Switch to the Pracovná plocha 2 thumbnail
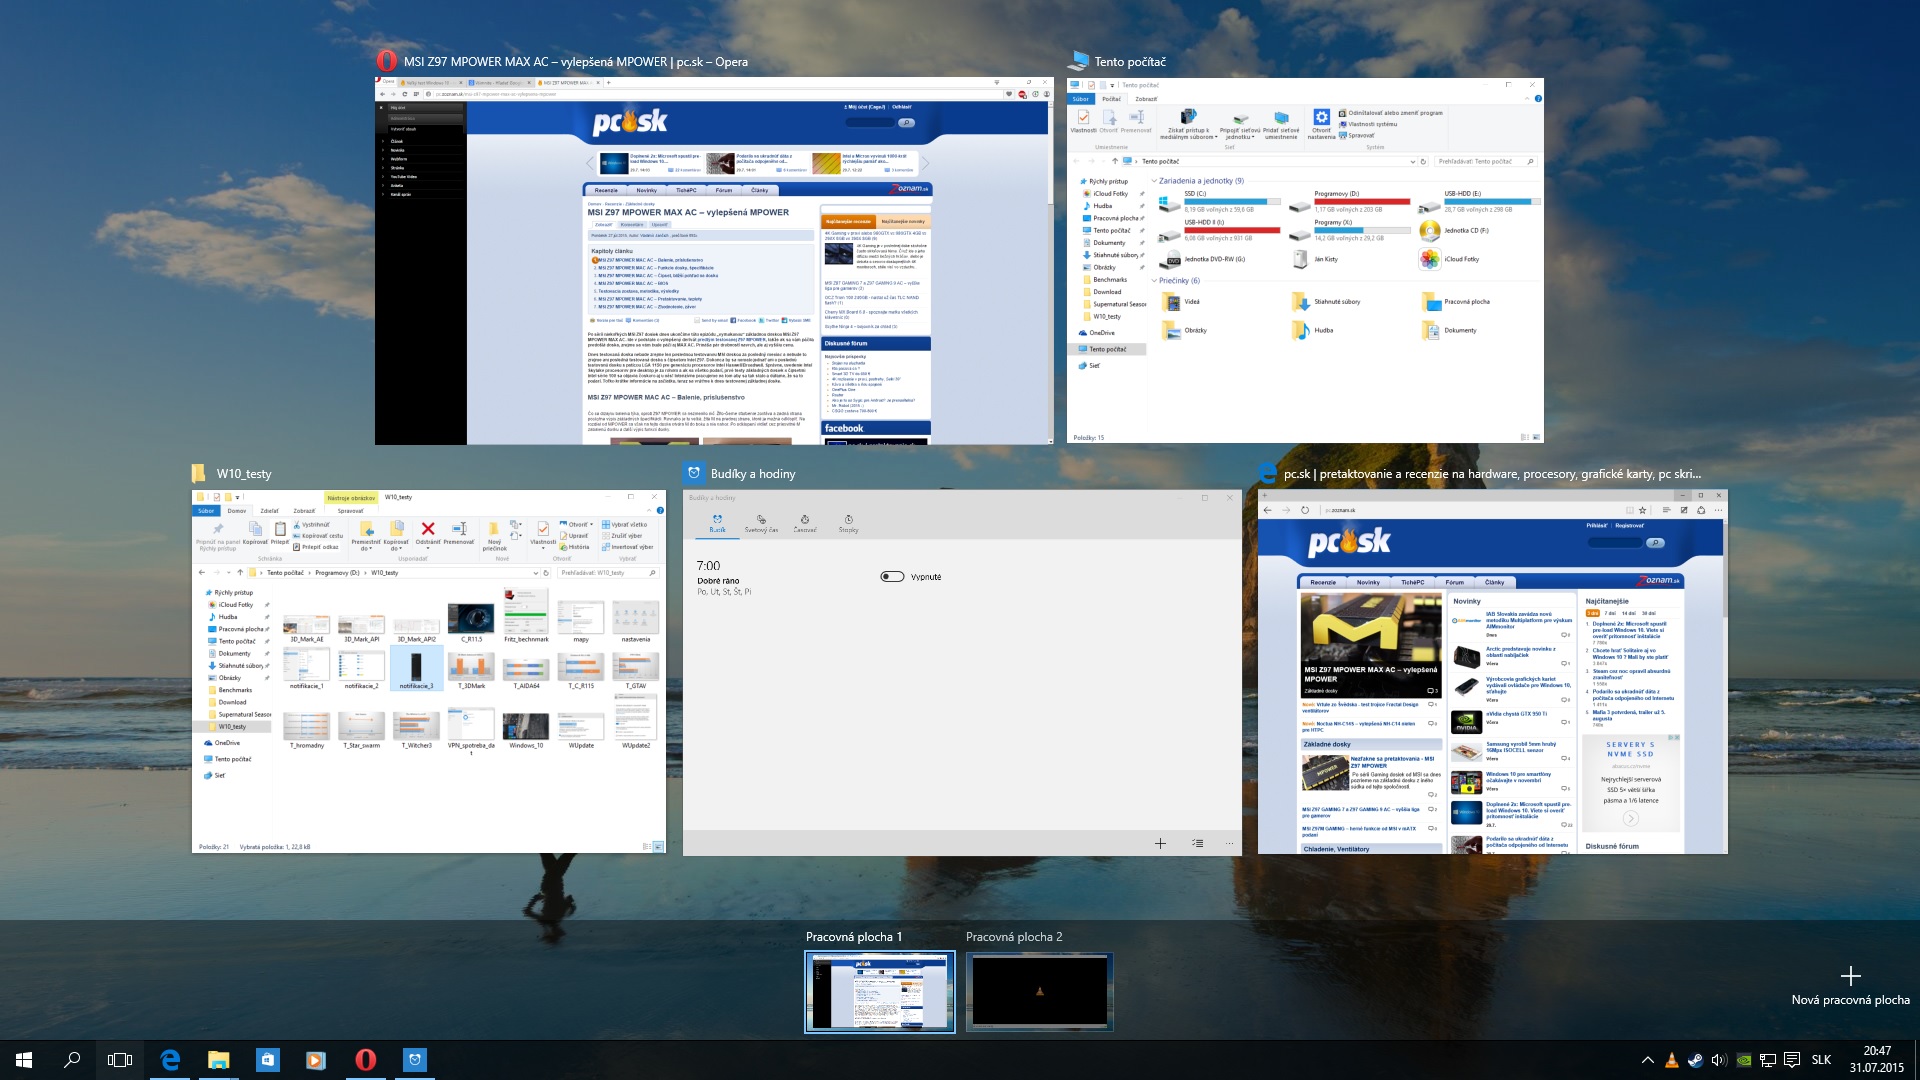This screenshot has width=1920, height=1080. 1039,991
